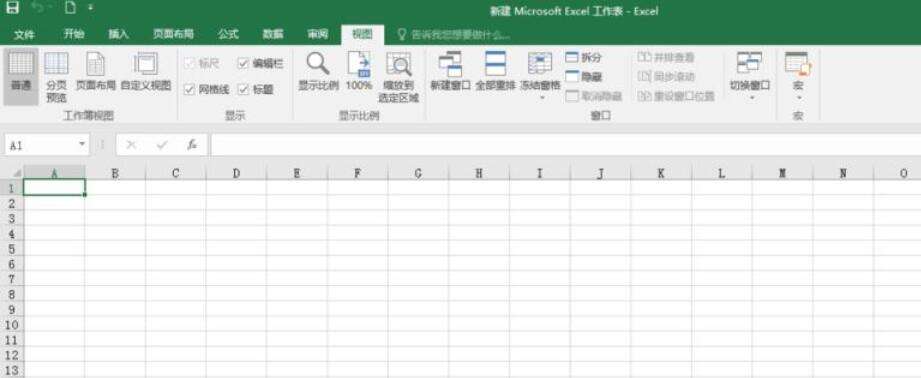The width and height of the screenshot is (921, 378).
Task: Select column G header
Action: 418,173
